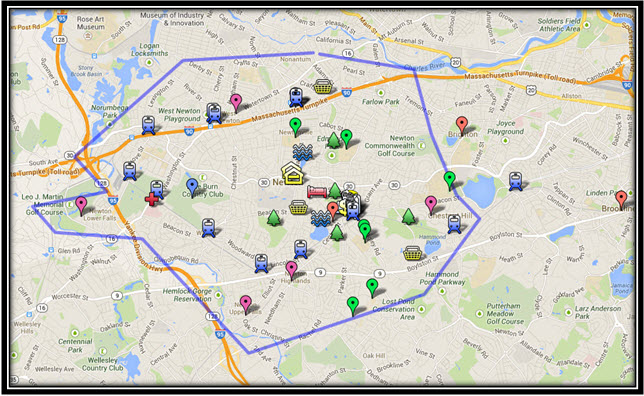Screen dimensions: 644x396
Task: Click the red bed lodging marker
Action: point(317,192)
